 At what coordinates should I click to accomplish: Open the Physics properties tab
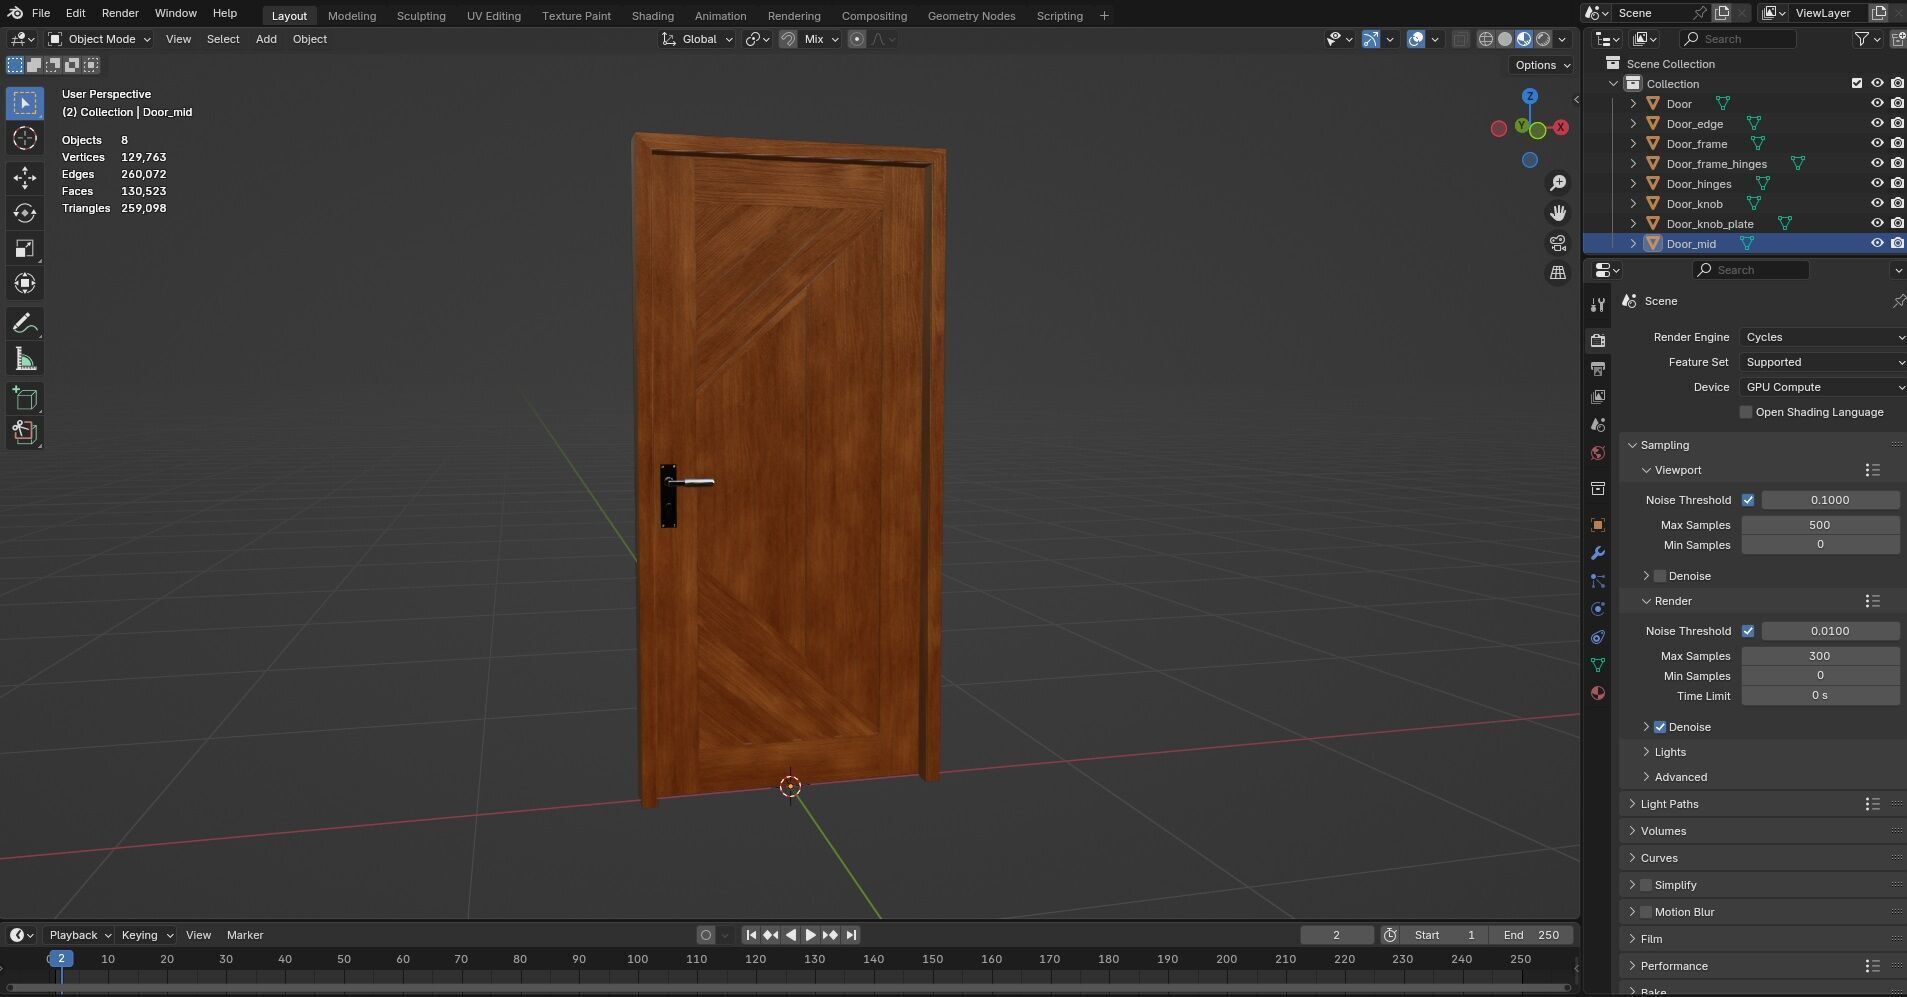tap(1598, 609)
